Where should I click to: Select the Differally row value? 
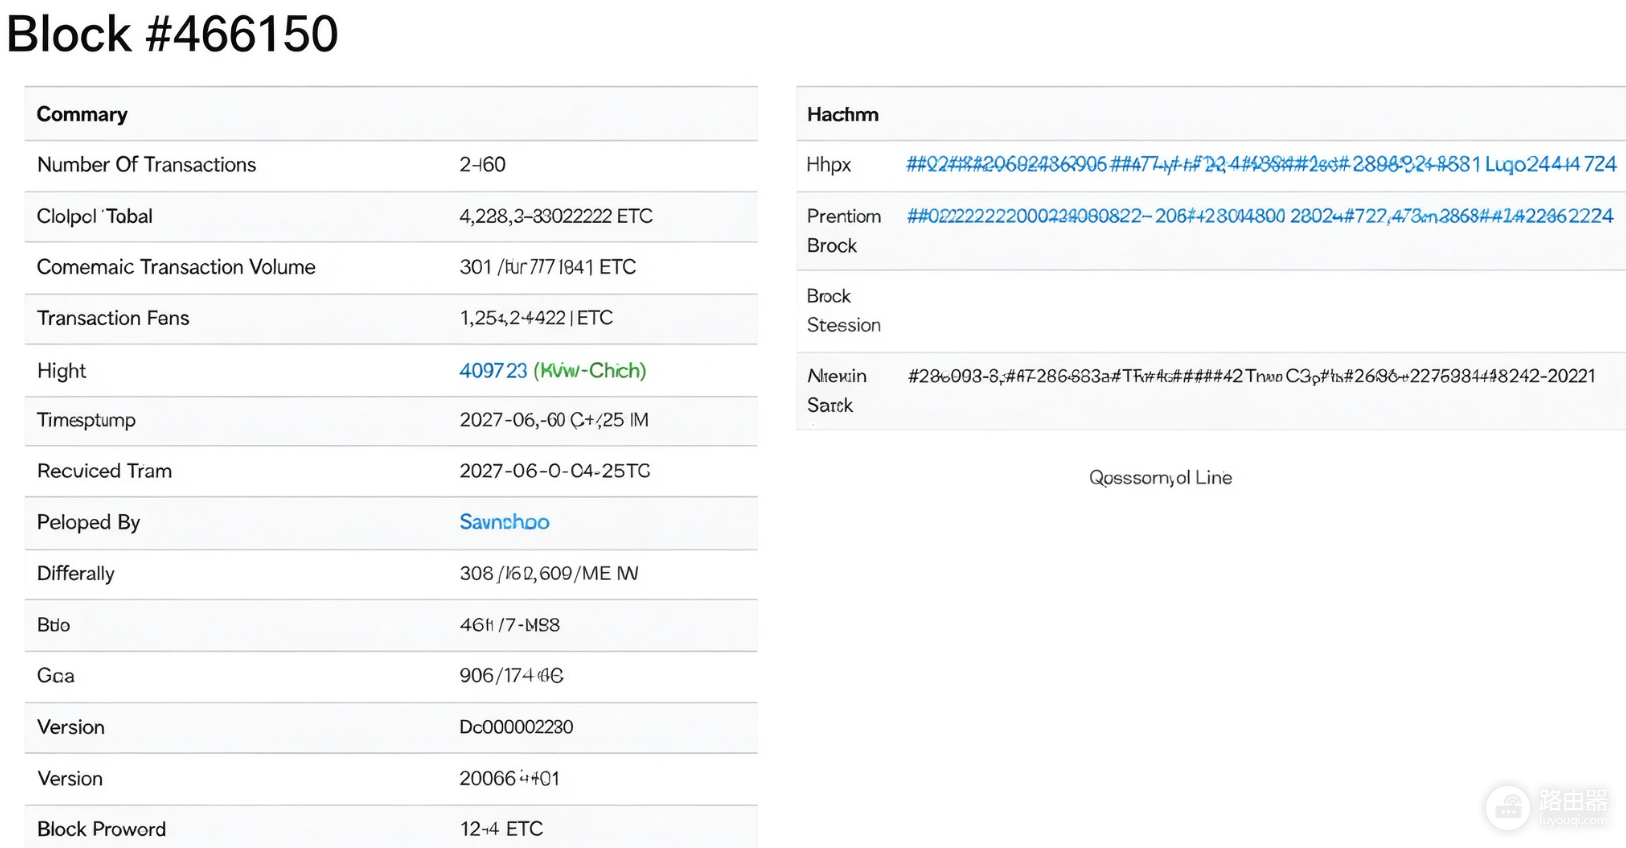pos(549,574)
